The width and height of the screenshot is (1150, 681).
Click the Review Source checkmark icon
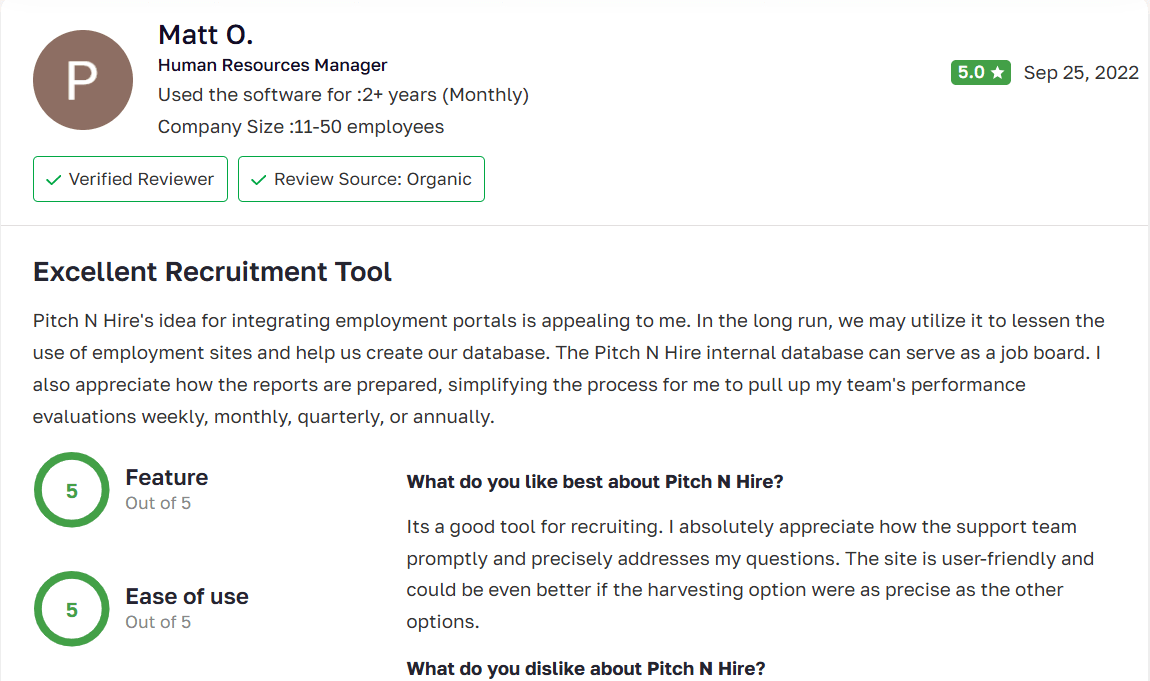tap(259, 180)
